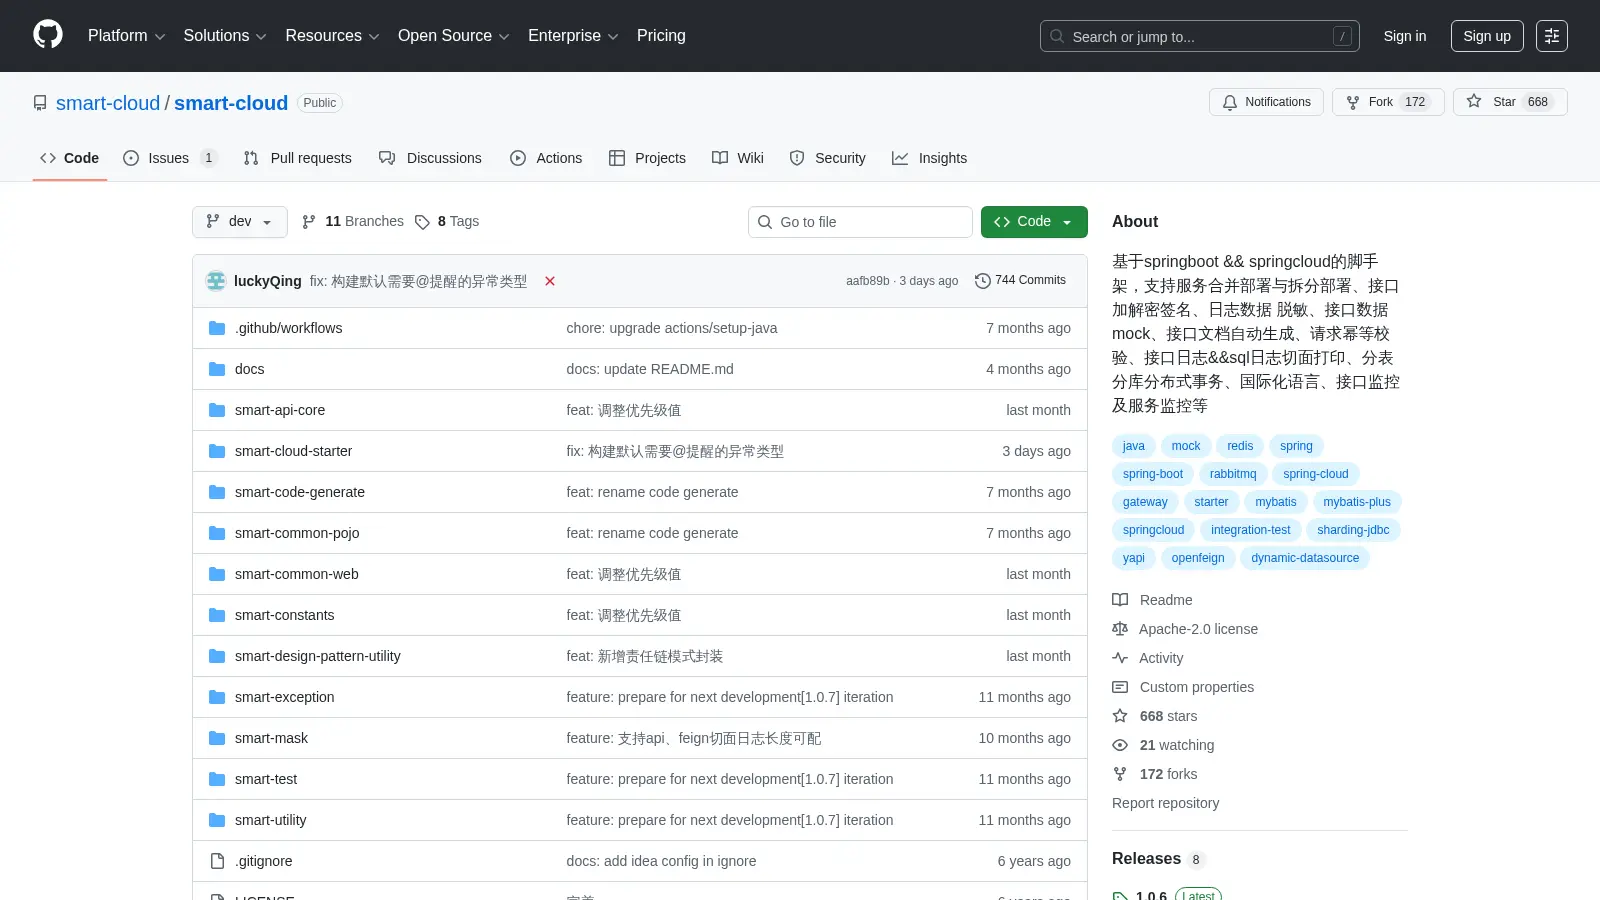
Task: Click the Custom properties icon
Action: coord(1120,687)
